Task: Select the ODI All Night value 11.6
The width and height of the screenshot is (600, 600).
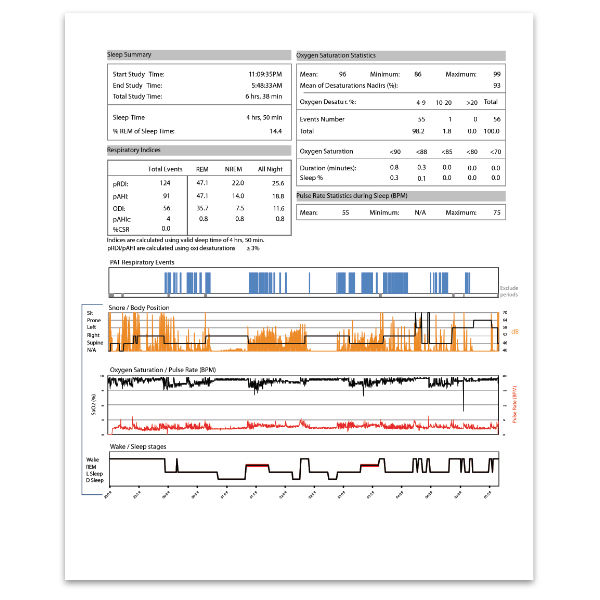Action: (279, 209)
